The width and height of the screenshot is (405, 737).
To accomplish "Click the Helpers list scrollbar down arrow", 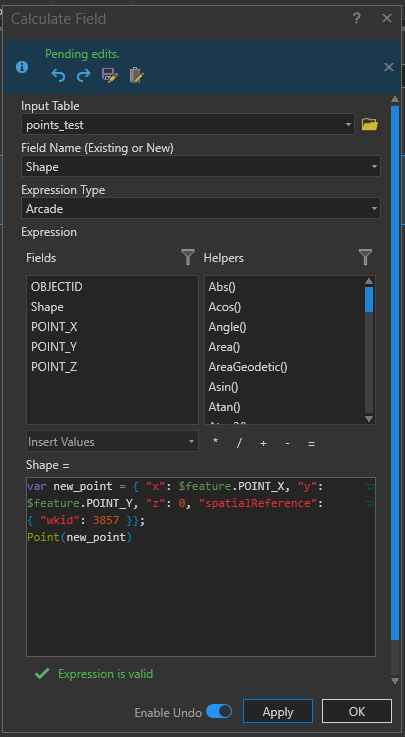I will (369, 419).
